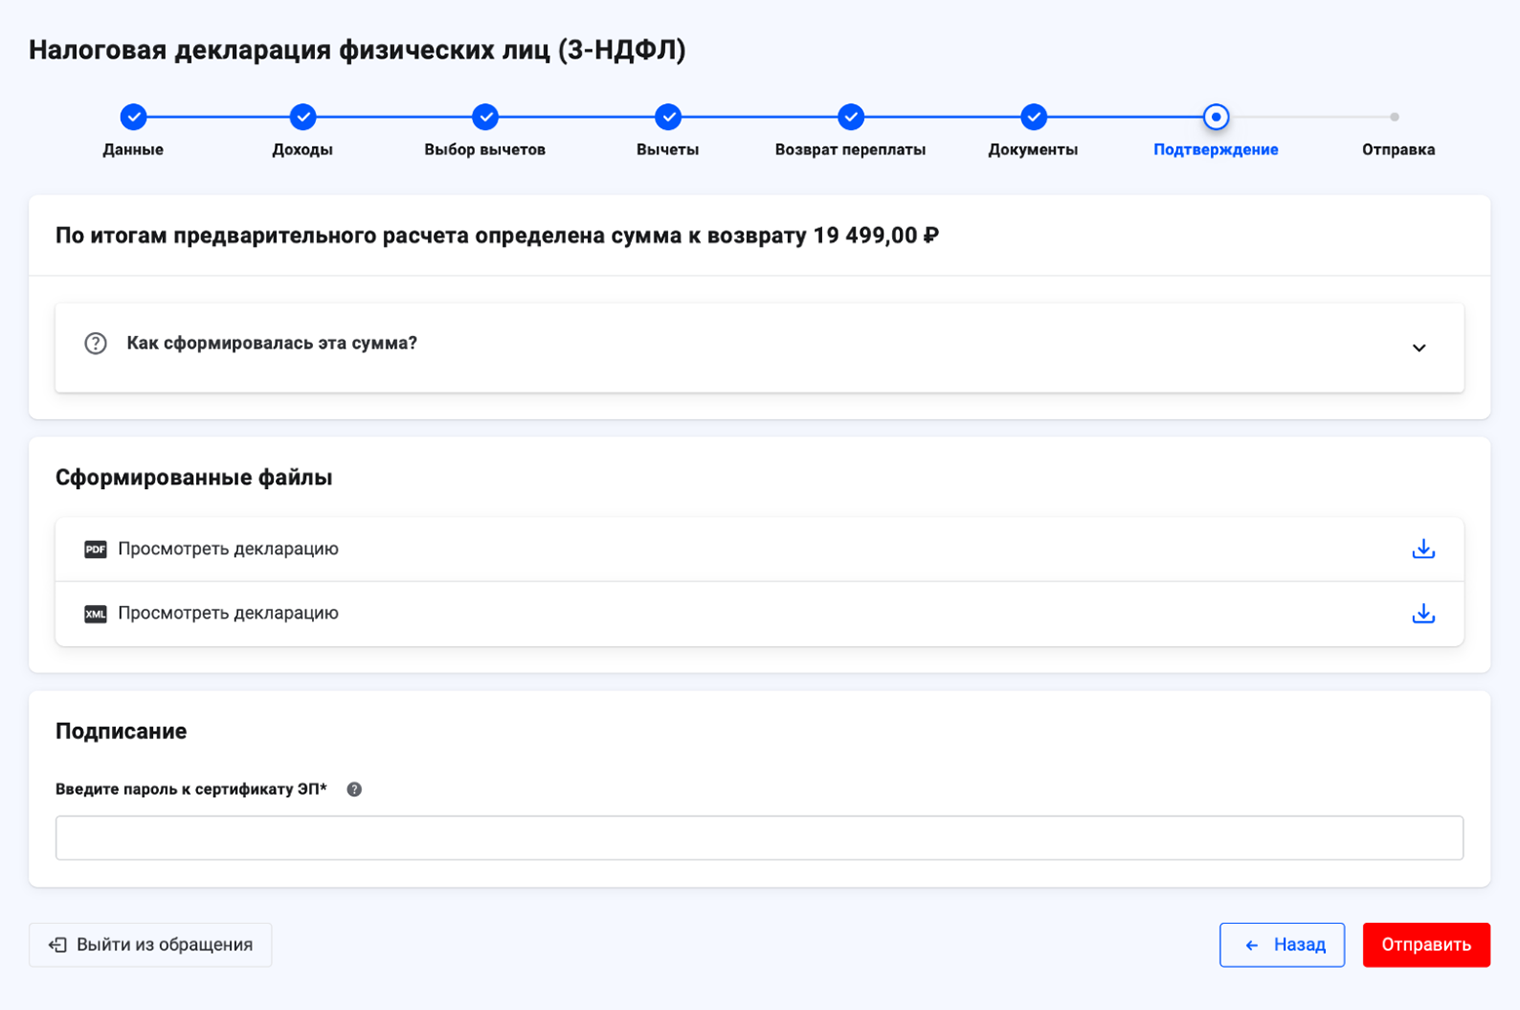Click the PDF file icon next to declaration
The image size is (1520, 1010).
[x=96, y=549]
